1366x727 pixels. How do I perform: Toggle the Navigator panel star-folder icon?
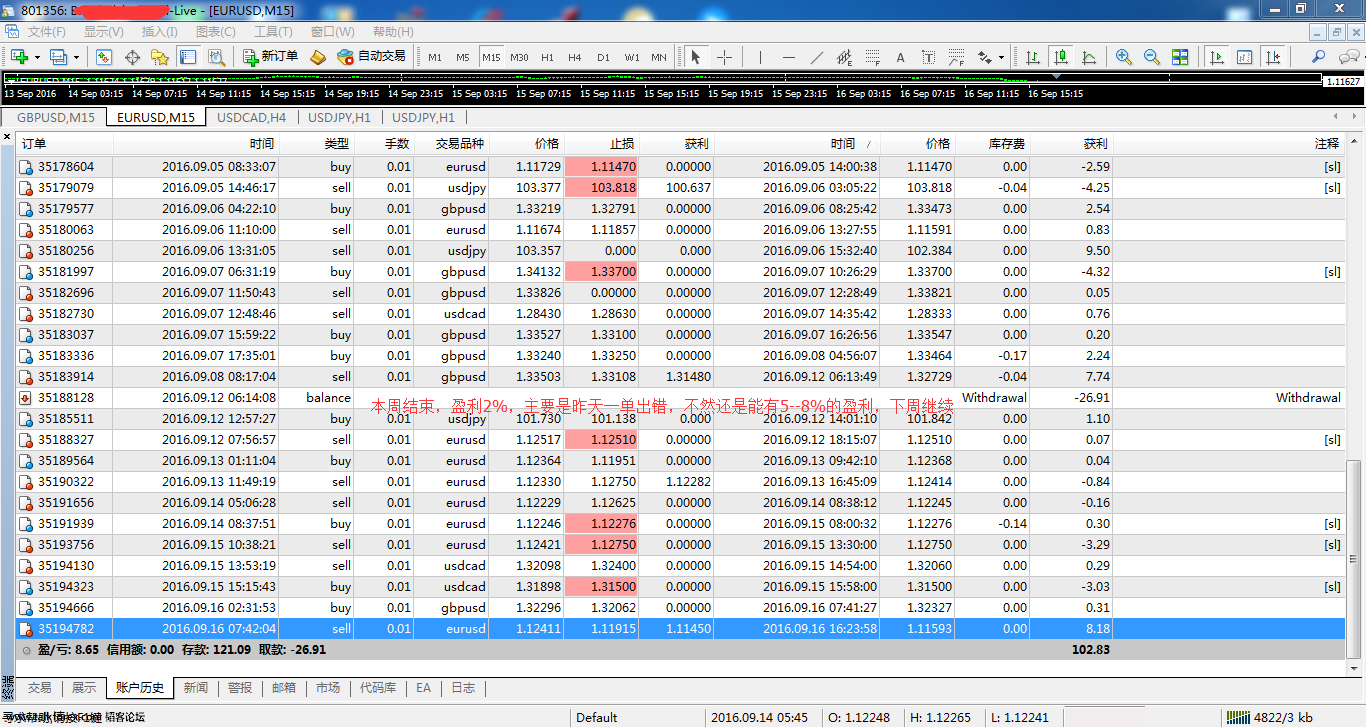tap(160, 57)
